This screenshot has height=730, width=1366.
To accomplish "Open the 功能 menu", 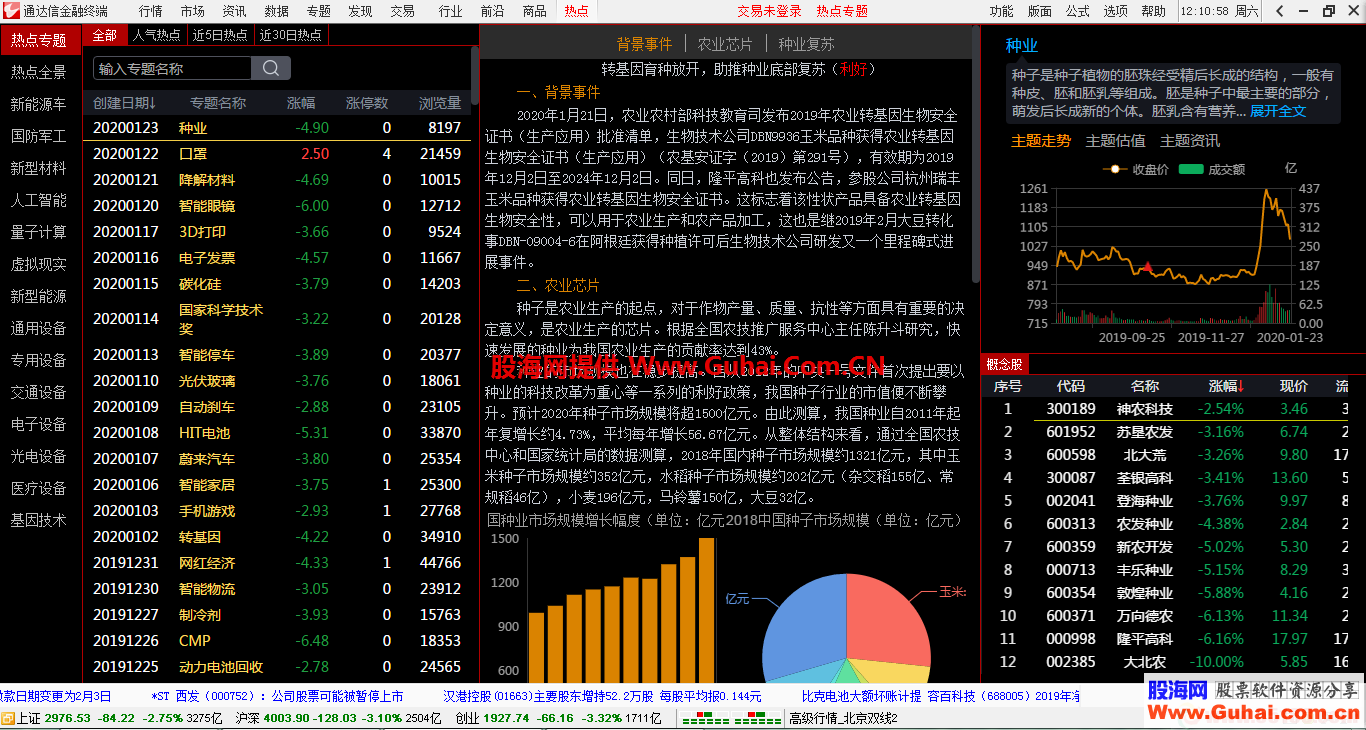I will [1002, 11].
